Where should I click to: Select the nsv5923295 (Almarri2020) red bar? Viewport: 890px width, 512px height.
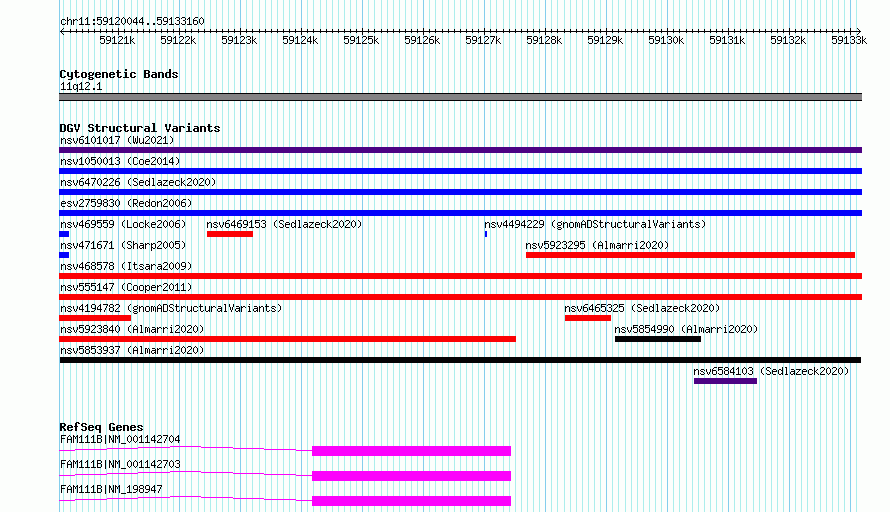(x=690, y=255)
